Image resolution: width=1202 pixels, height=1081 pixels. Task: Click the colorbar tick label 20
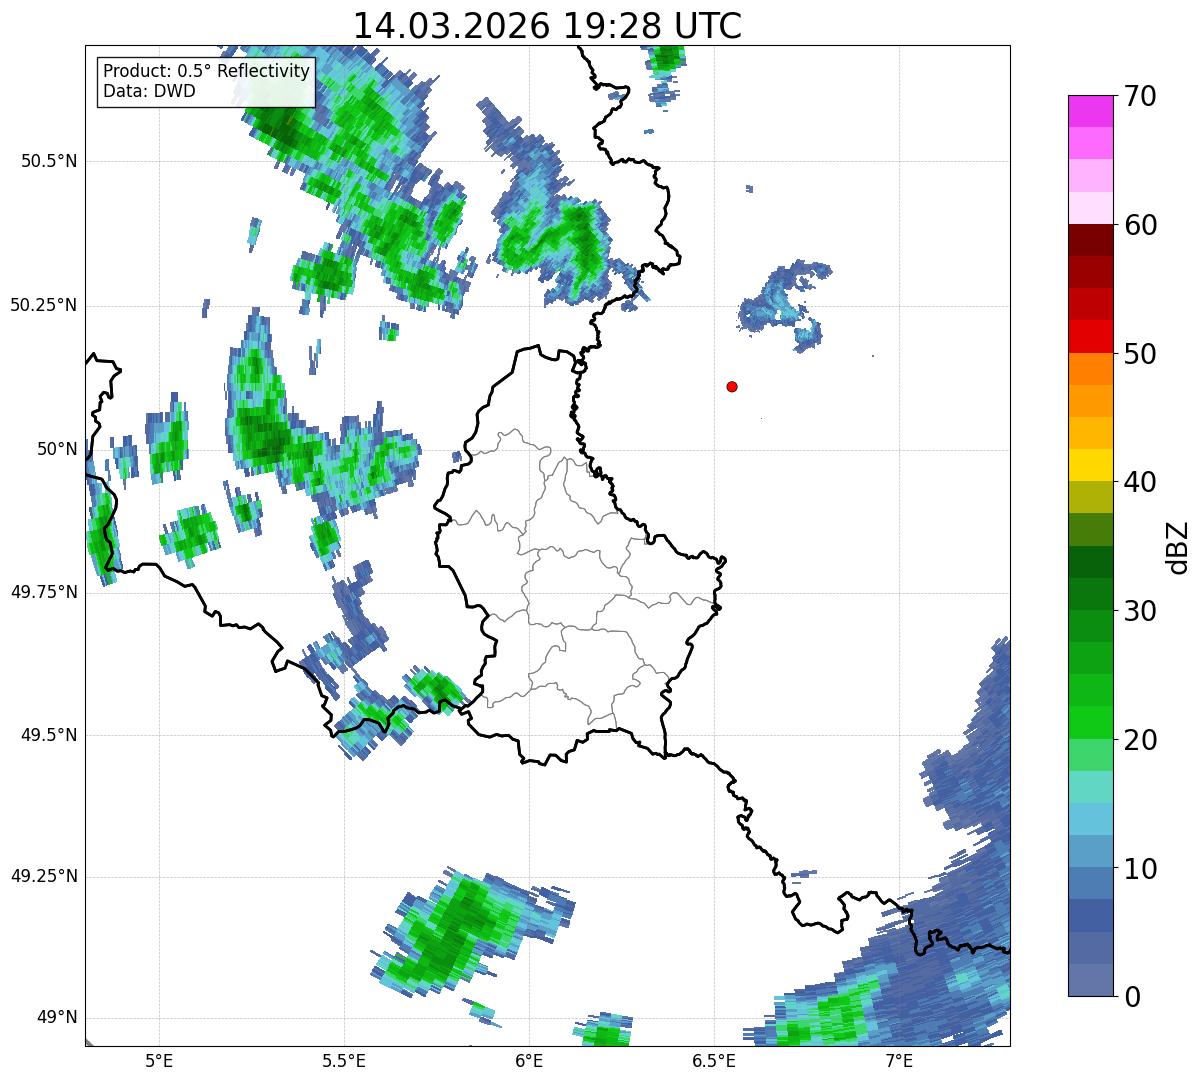[1140, 740]
